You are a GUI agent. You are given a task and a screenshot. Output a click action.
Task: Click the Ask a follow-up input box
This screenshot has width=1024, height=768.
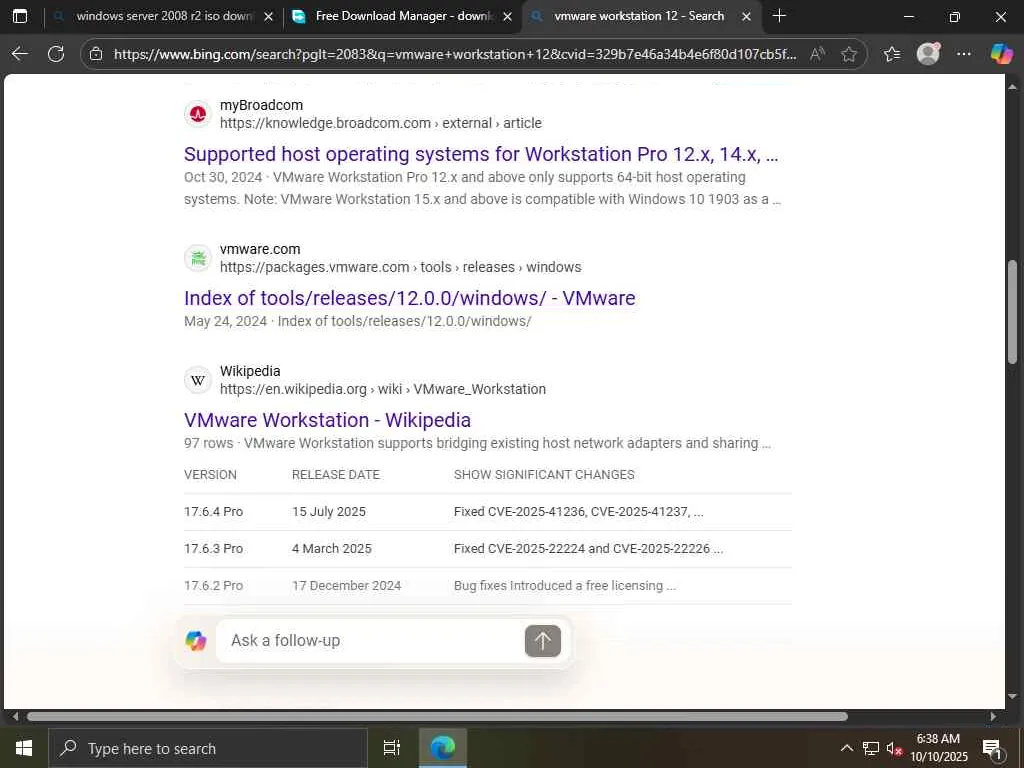[x=370, y=641]
